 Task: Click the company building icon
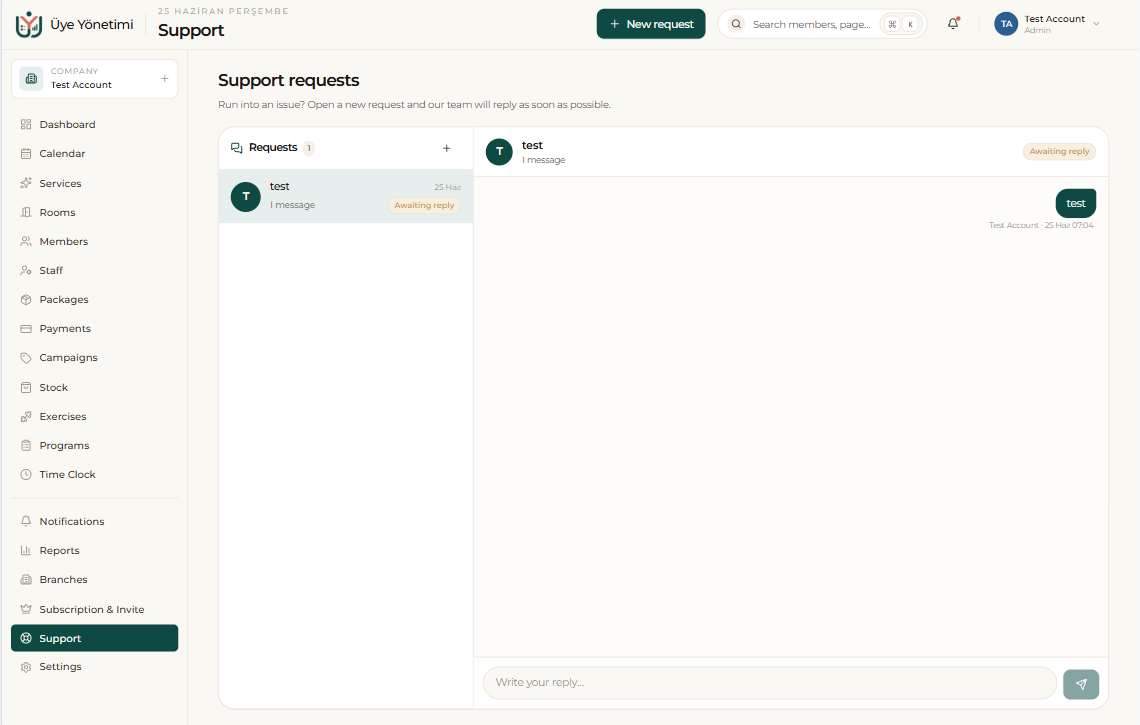pos(31,79)
